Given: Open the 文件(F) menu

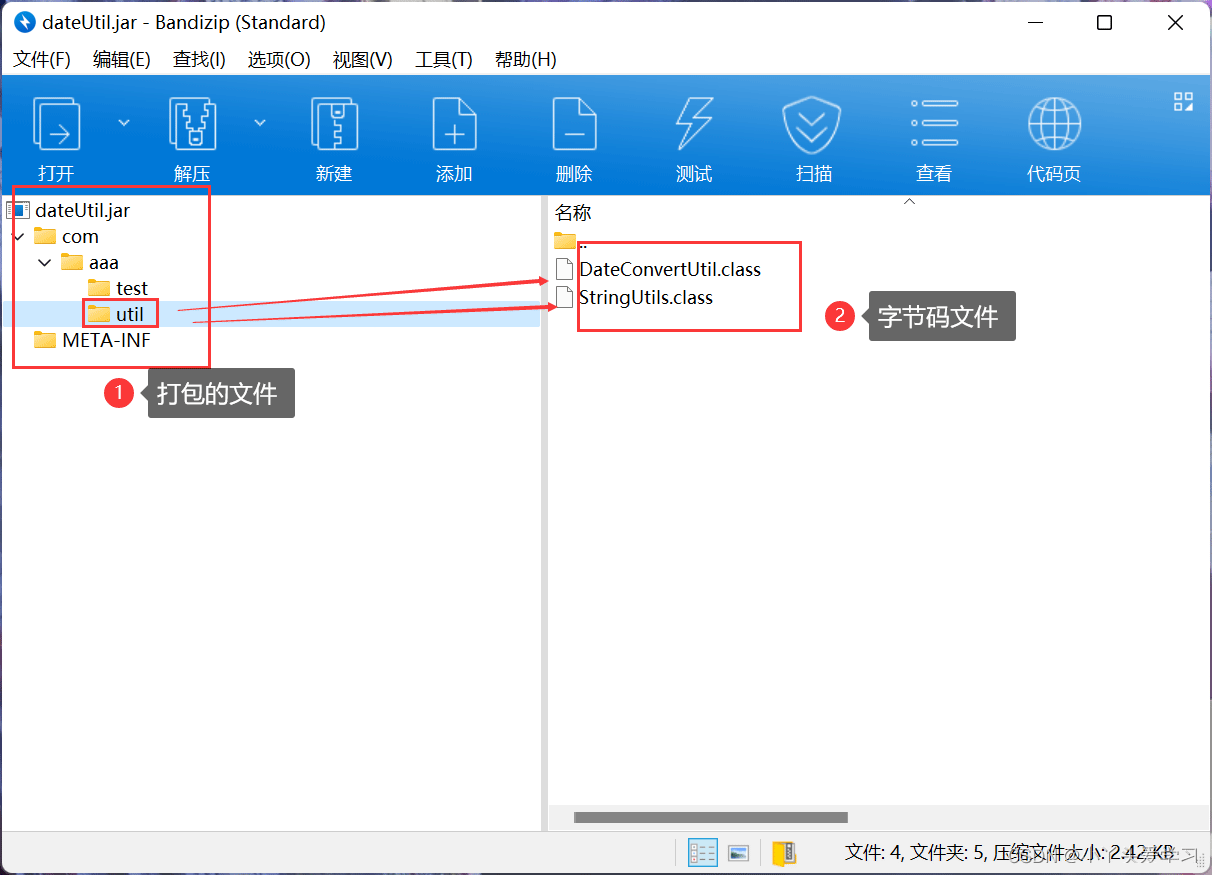Looking at the screenshot, I should 41,59.
